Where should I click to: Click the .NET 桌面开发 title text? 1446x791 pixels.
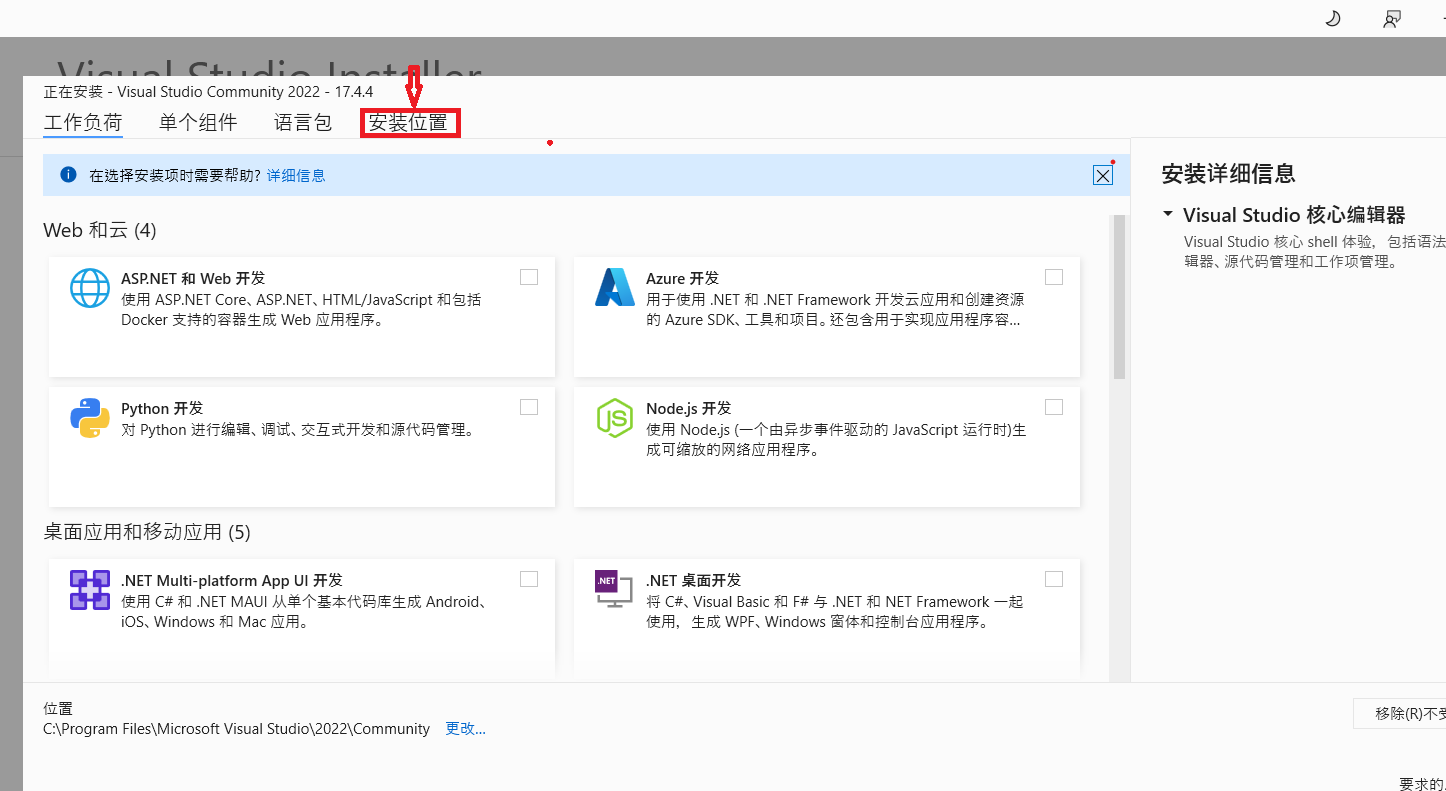[694, 580]
